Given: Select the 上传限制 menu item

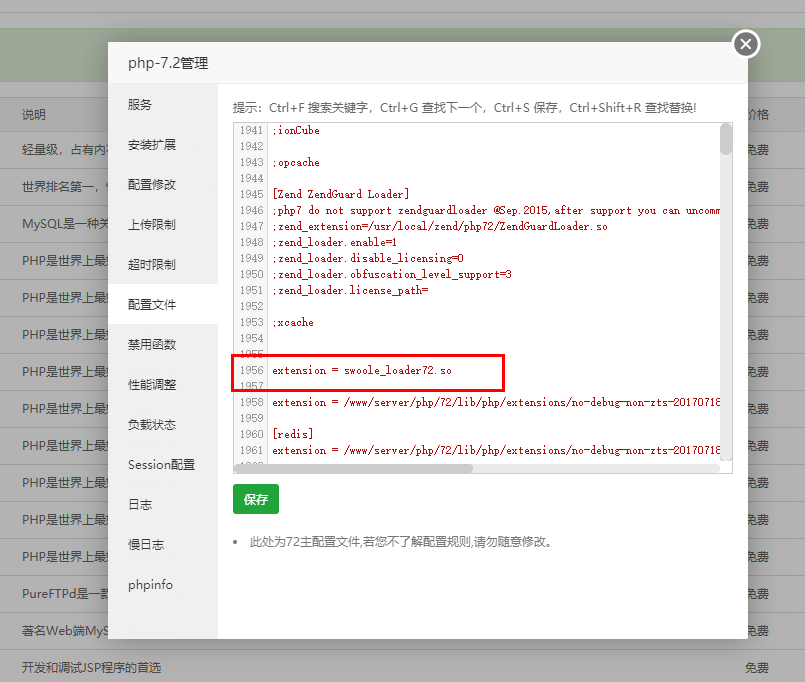Looking at the screenshot, I should tap(152, 225).
